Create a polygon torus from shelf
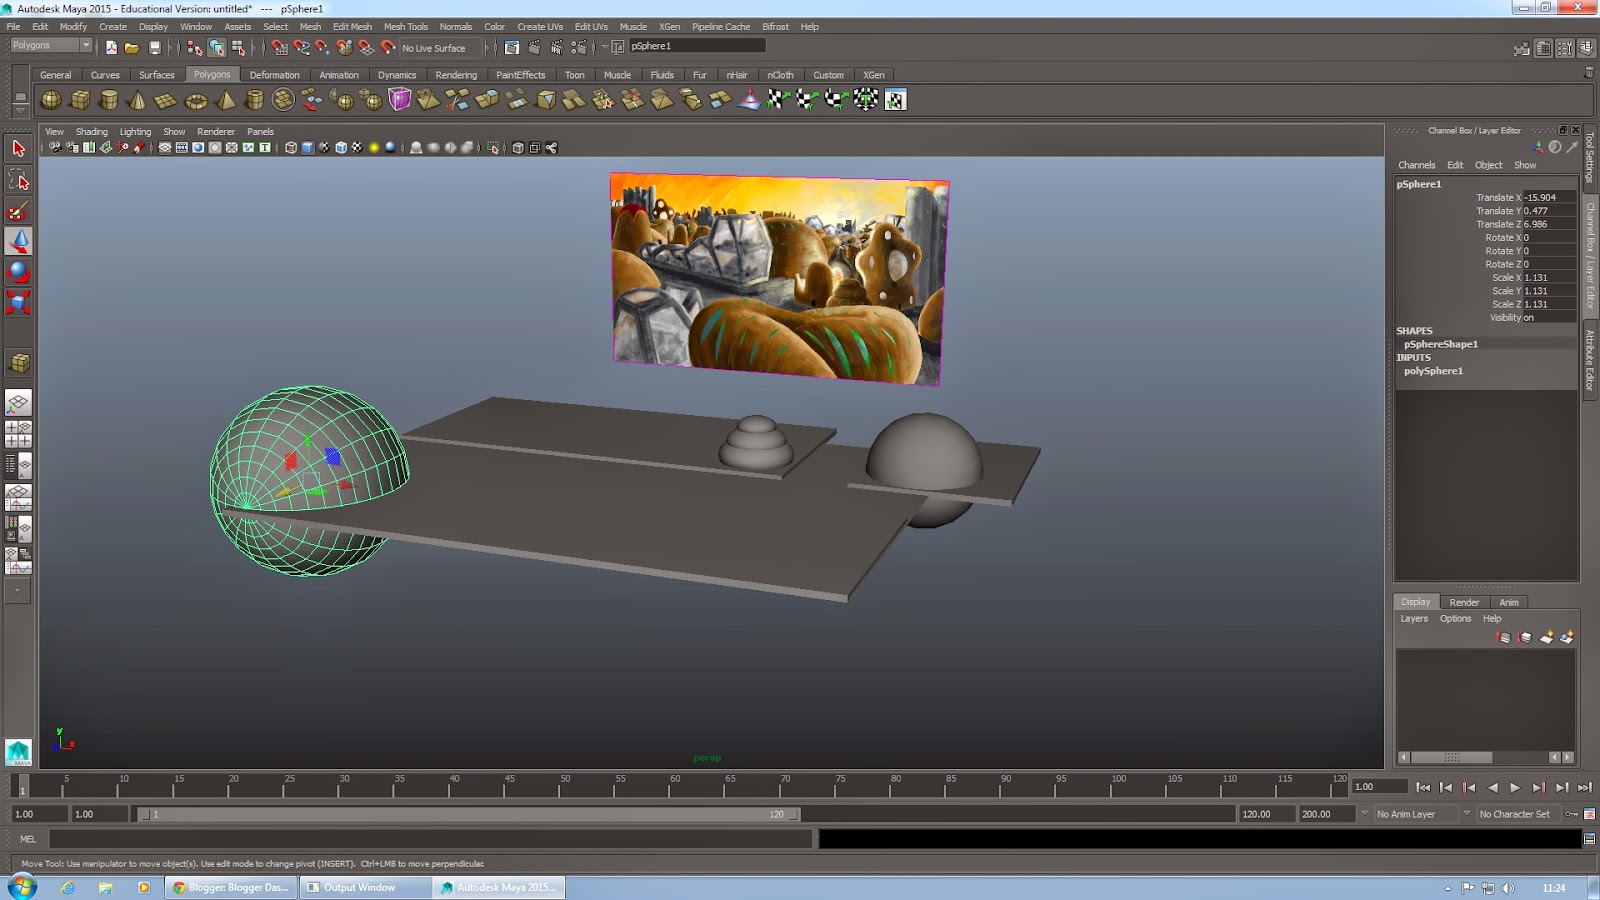The width and height of the screenshot is (1600, 900). tap(196, 99)
